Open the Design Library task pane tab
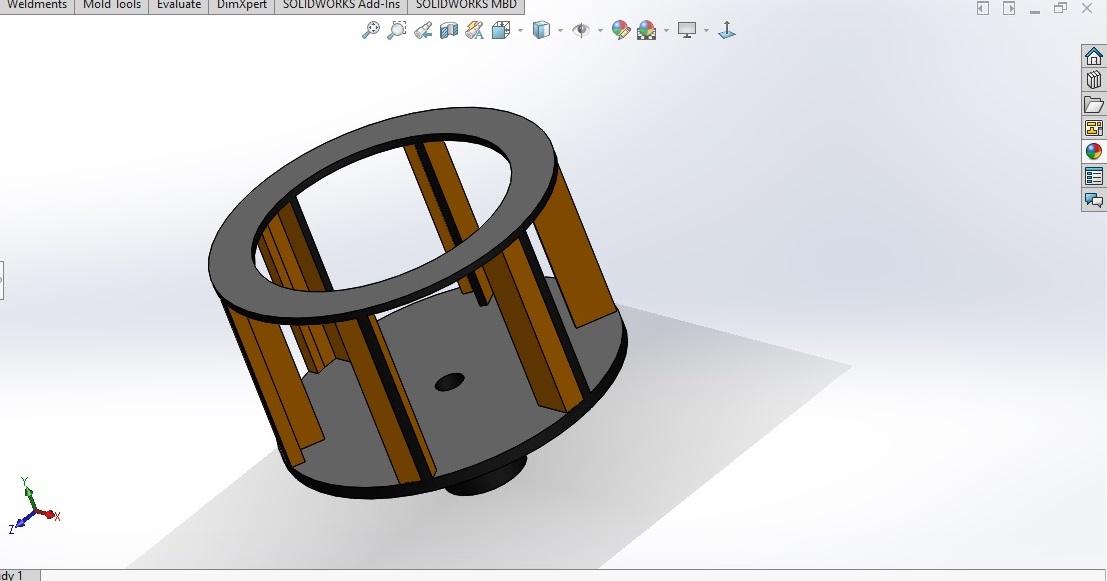The height and width of the screenshot is (581, 1107). (x=1094, y=80)
